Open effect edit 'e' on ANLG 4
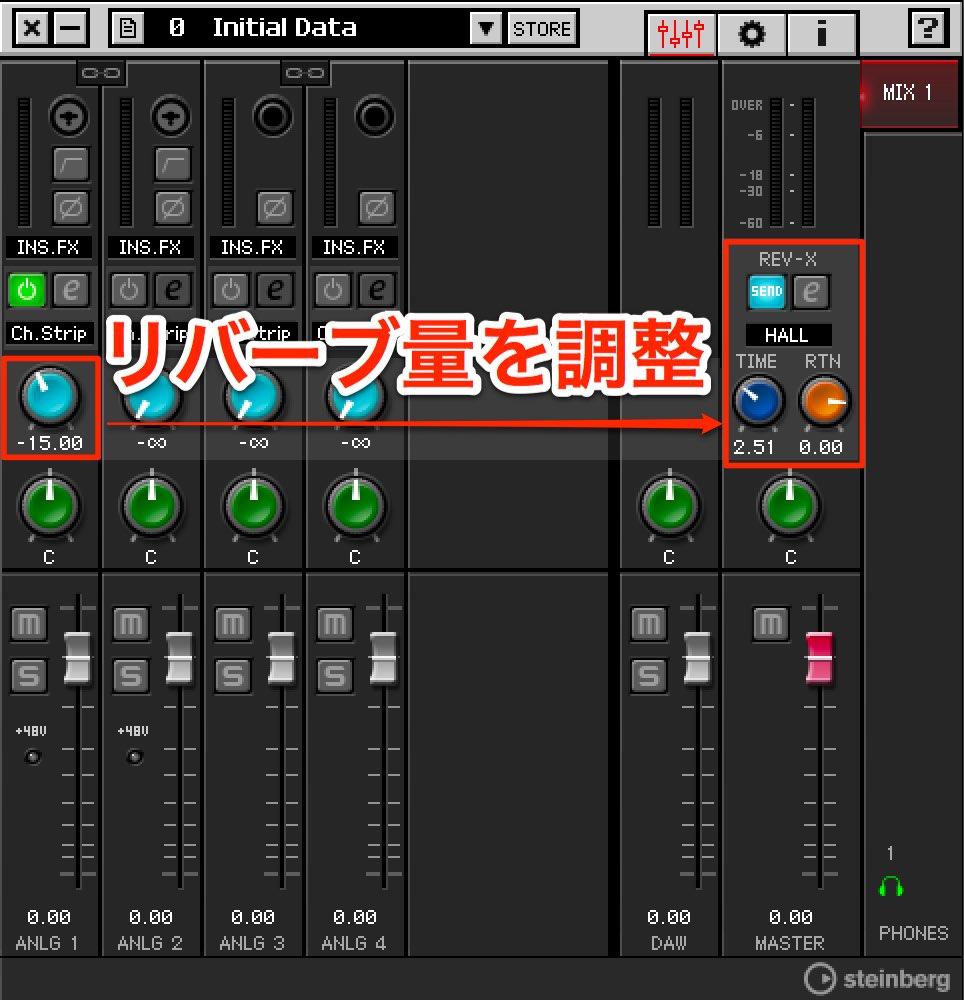The height and width of the screenshot is (1000, 964). click(x=377, y=290)
